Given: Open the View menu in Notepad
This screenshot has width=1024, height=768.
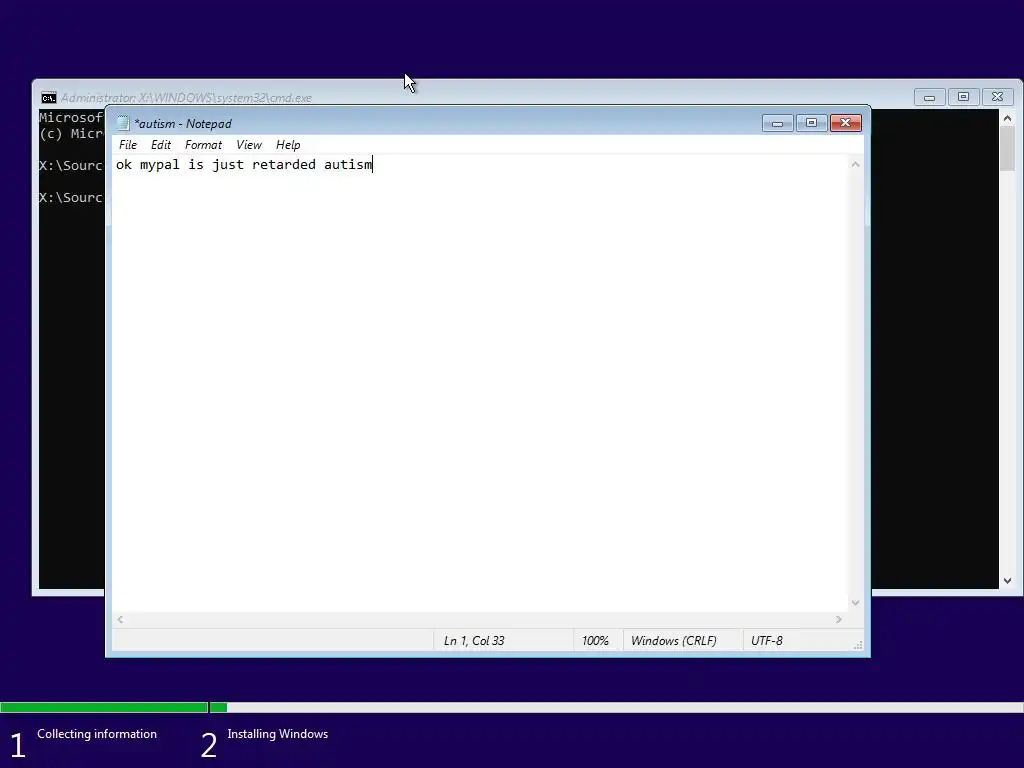Looking at the screenshot, I should coord(249,145).
